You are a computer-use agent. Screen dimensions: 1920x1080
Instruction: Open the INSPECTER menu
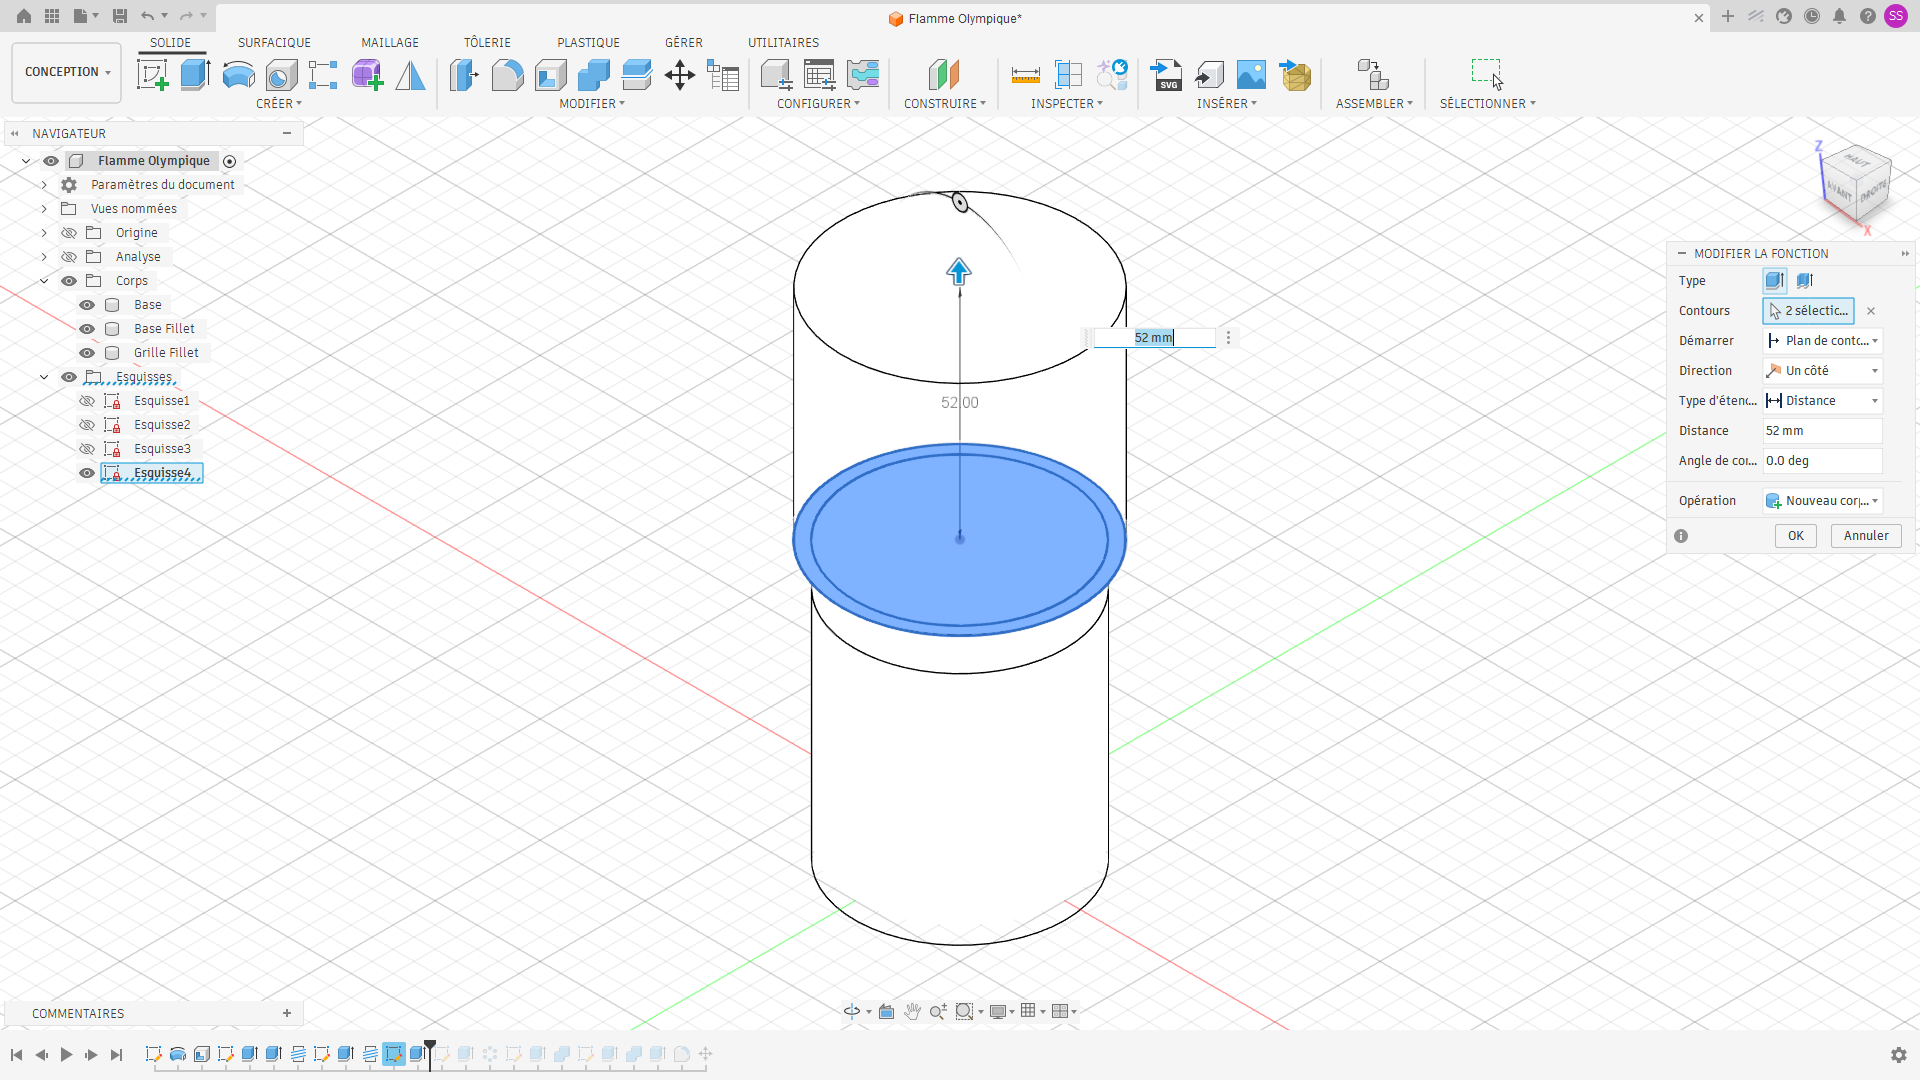(1067, 104)
